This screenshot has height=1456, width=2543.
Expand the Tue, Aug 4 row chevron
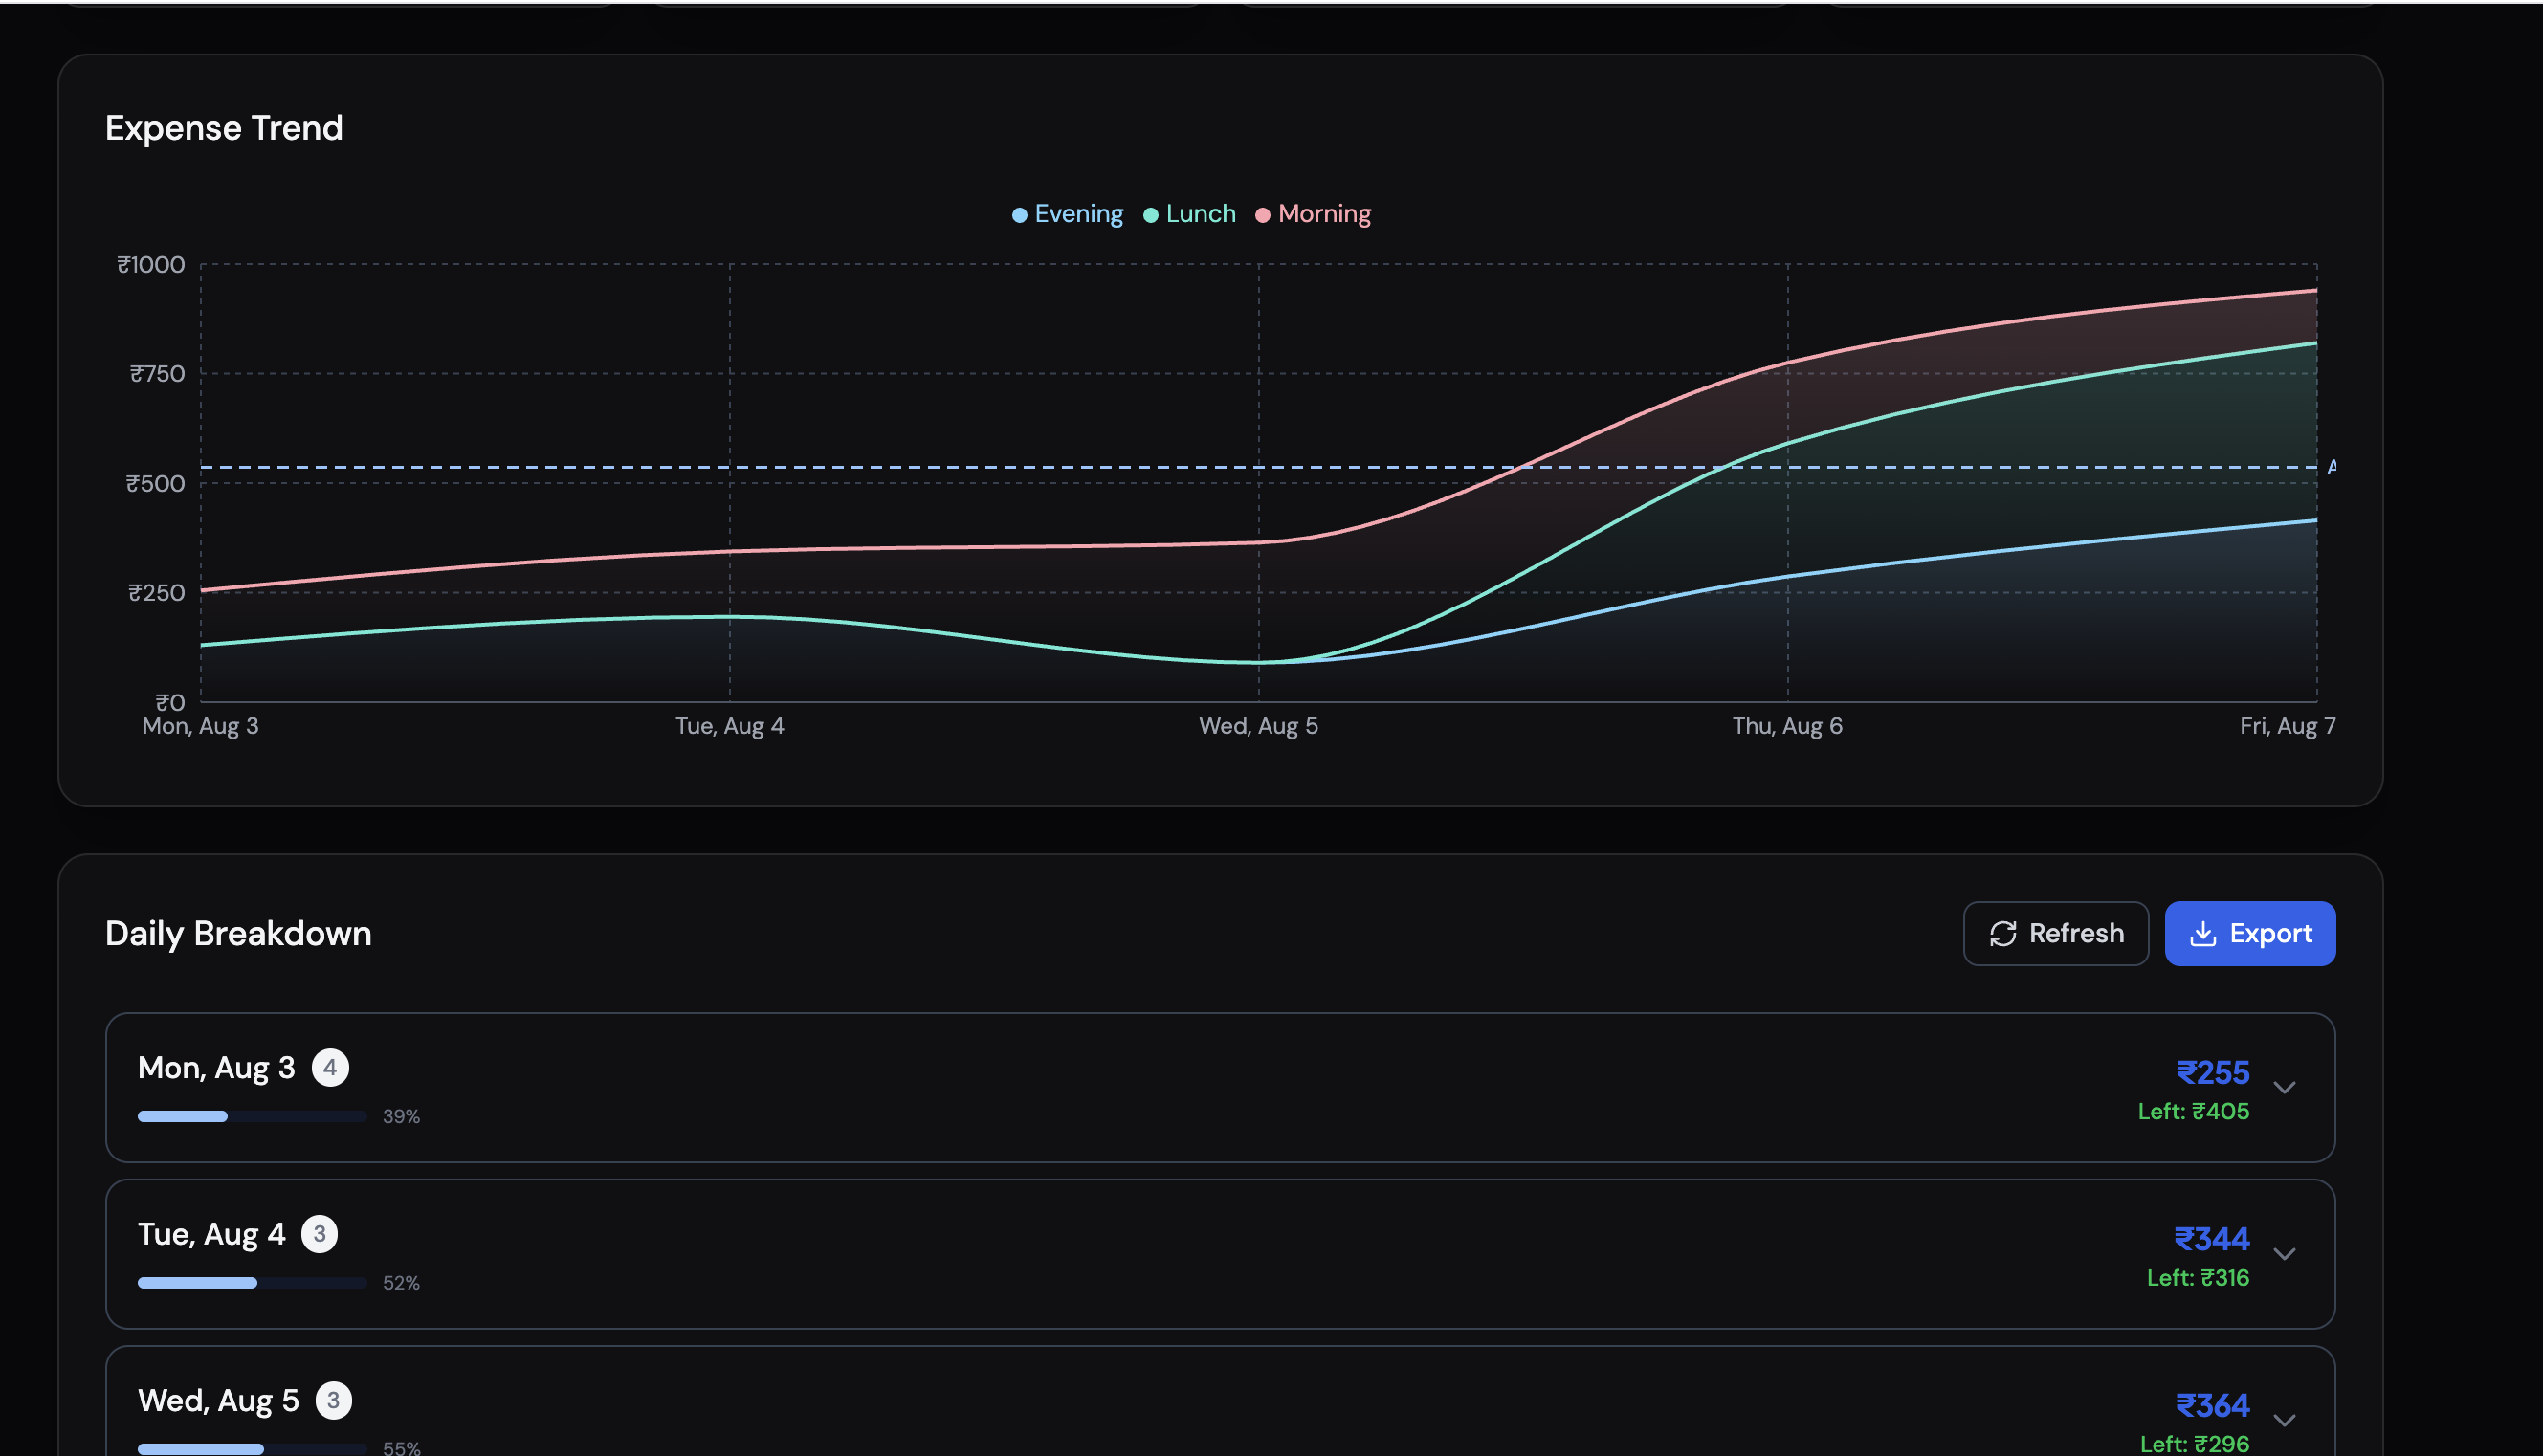point(2284,1253)
